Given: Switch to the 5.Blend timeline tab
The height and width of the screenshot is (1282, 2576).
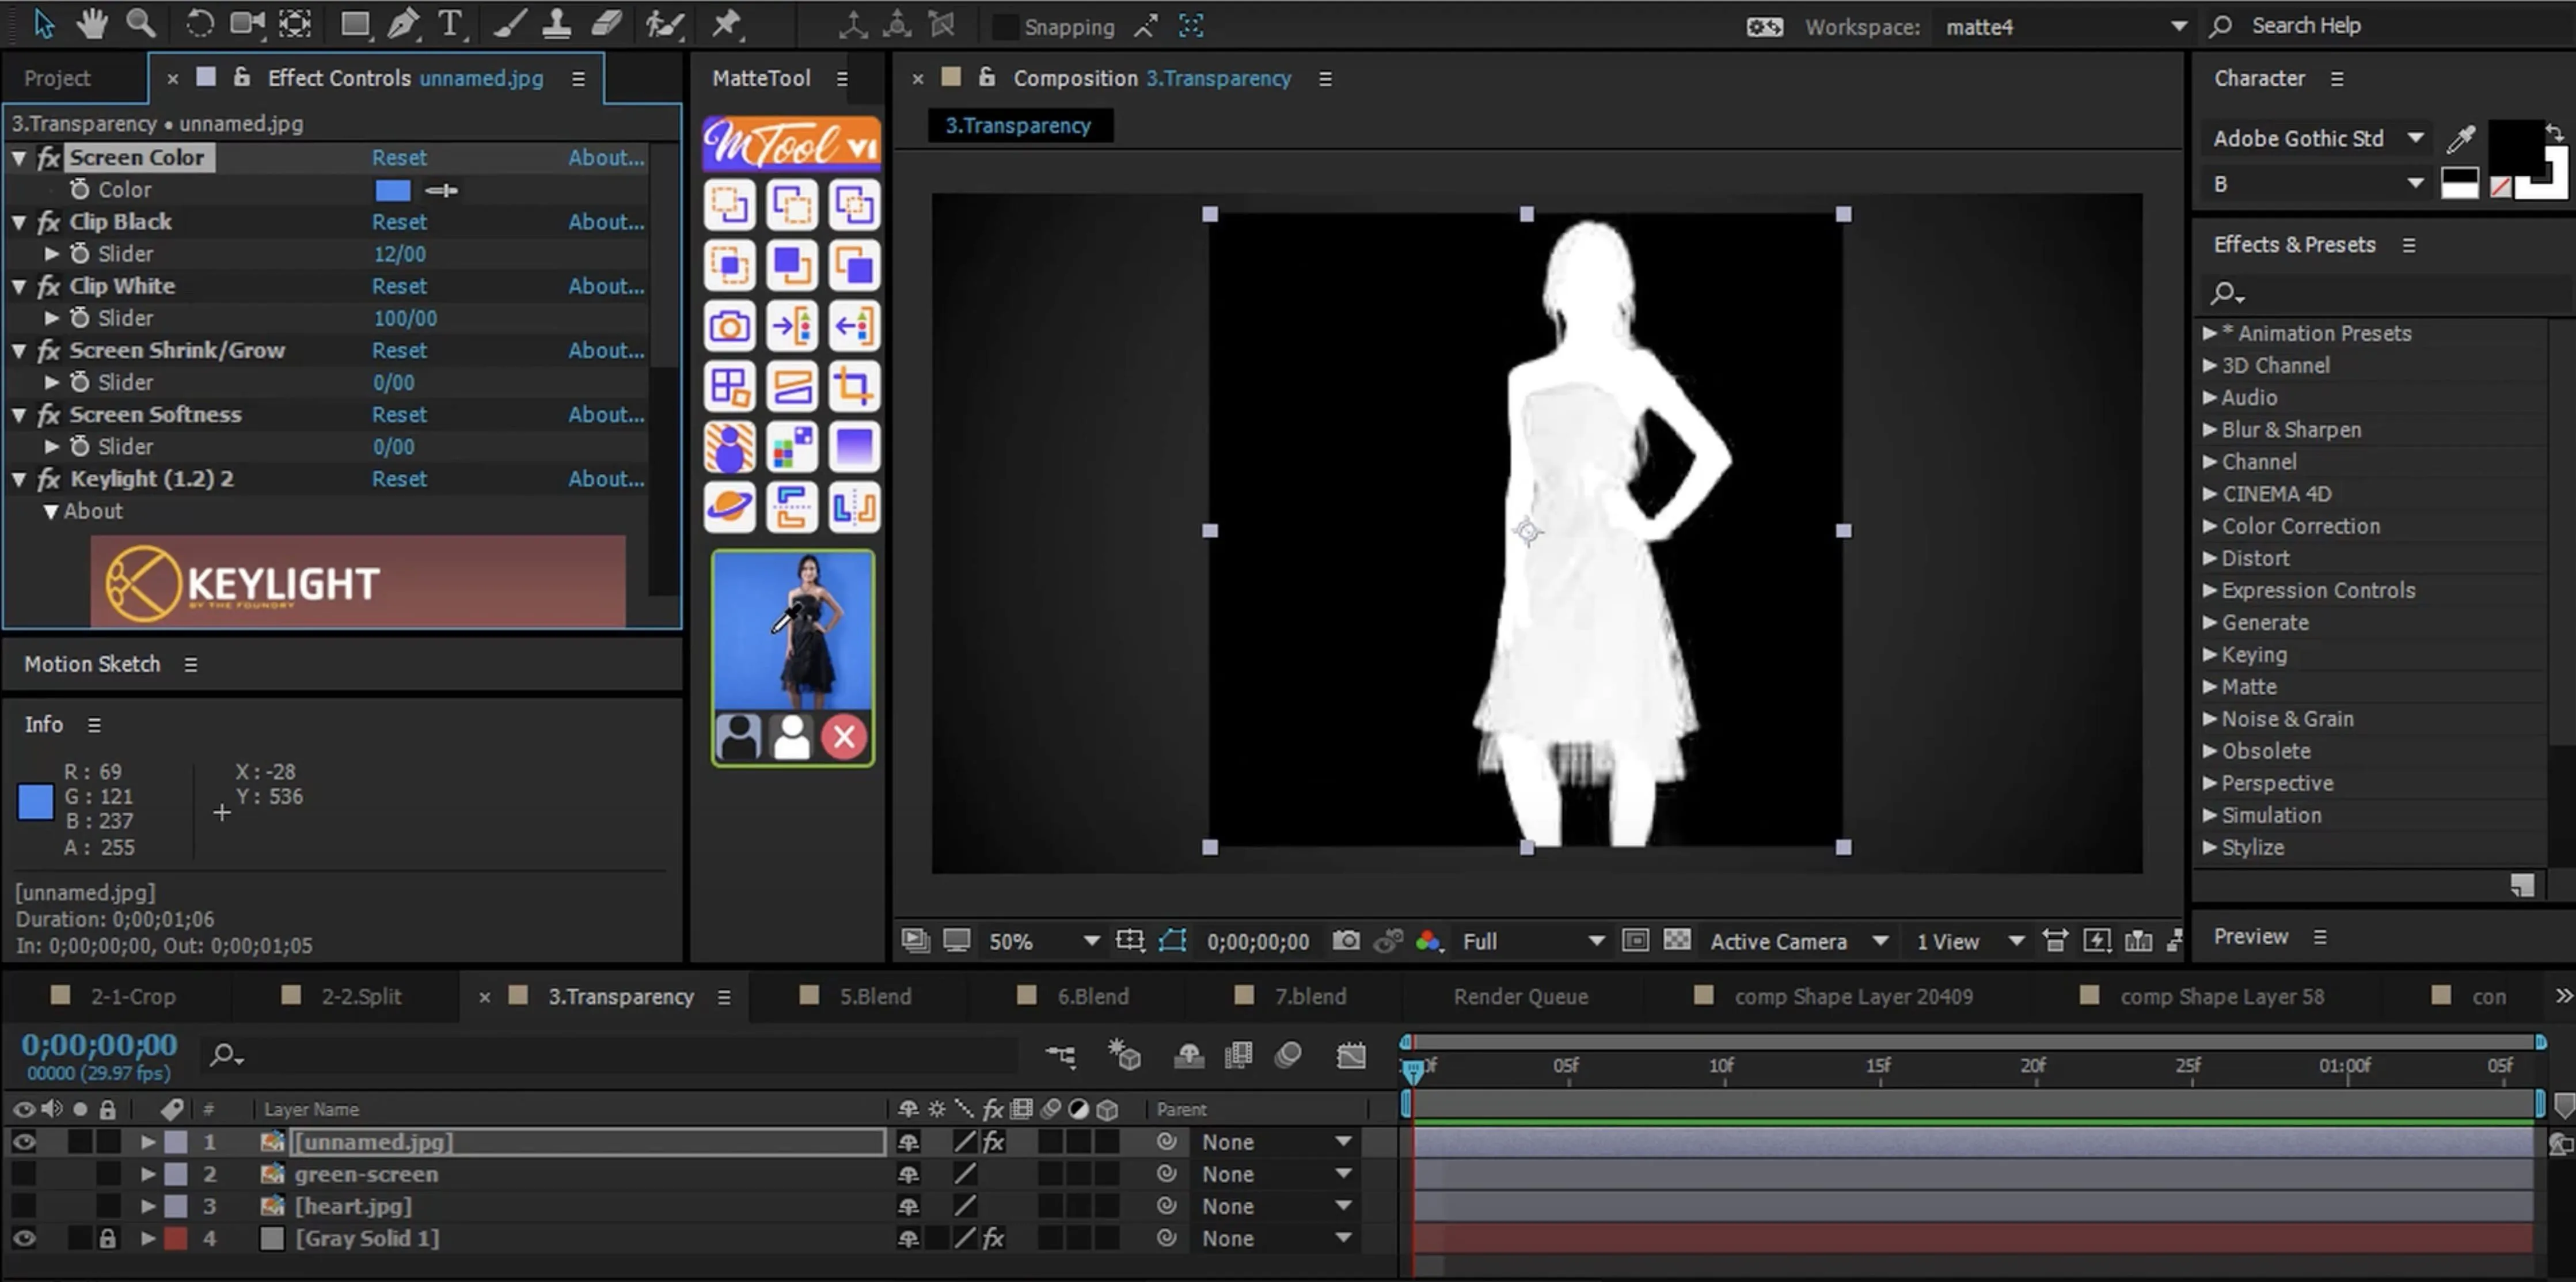Looking at the screenshot, I should [x=875, y=997].
